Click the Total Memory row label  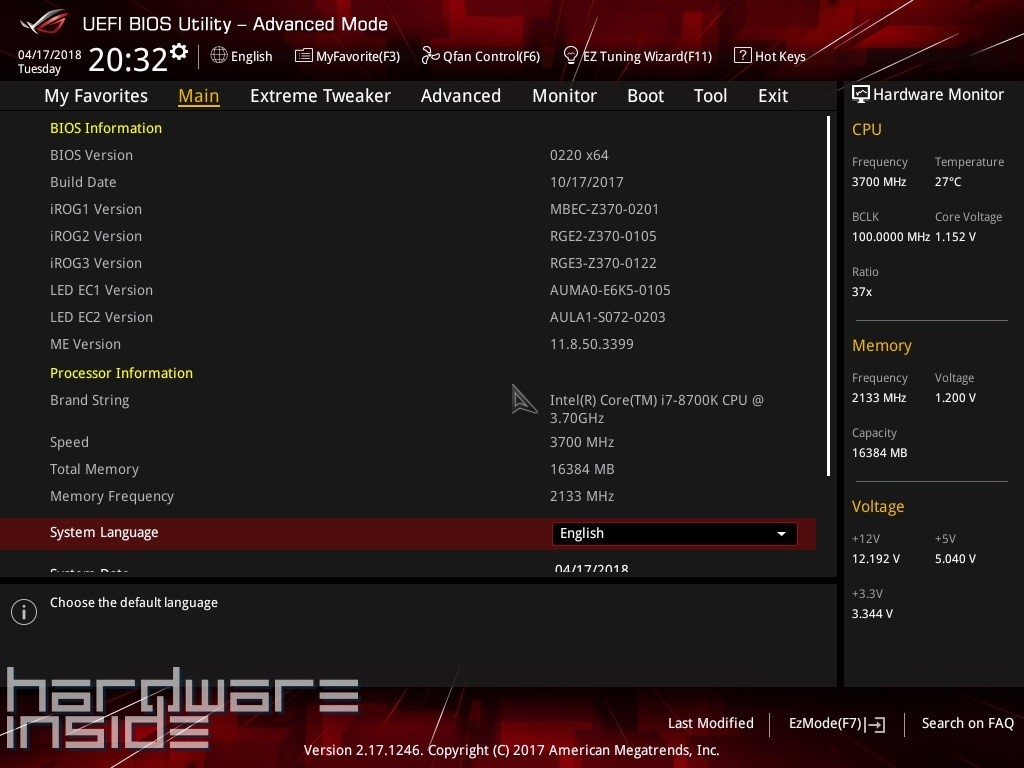click(x=95, y=469)
